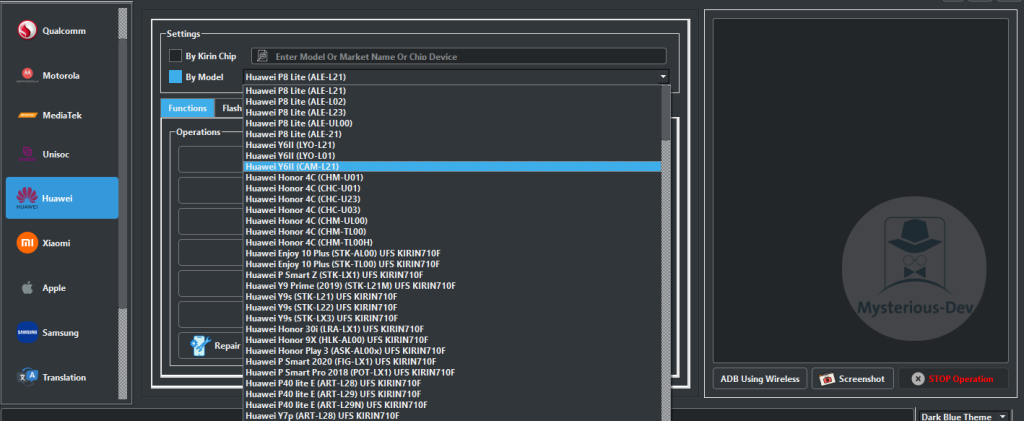Click the sidebar vertical scrollbar
The image size is (1024, 421).
[x=123, y=202]
